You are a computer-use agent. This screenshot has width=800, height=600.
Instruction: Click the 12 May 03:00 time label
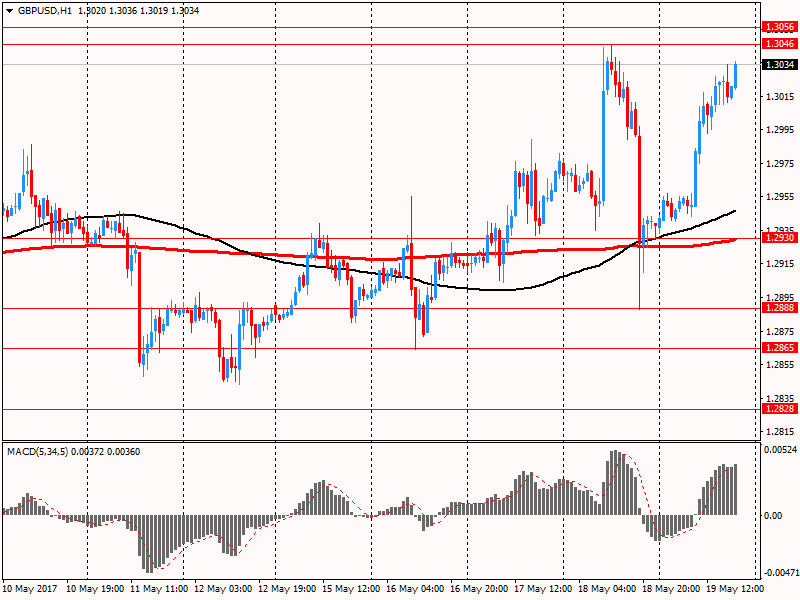click(223, 589)
